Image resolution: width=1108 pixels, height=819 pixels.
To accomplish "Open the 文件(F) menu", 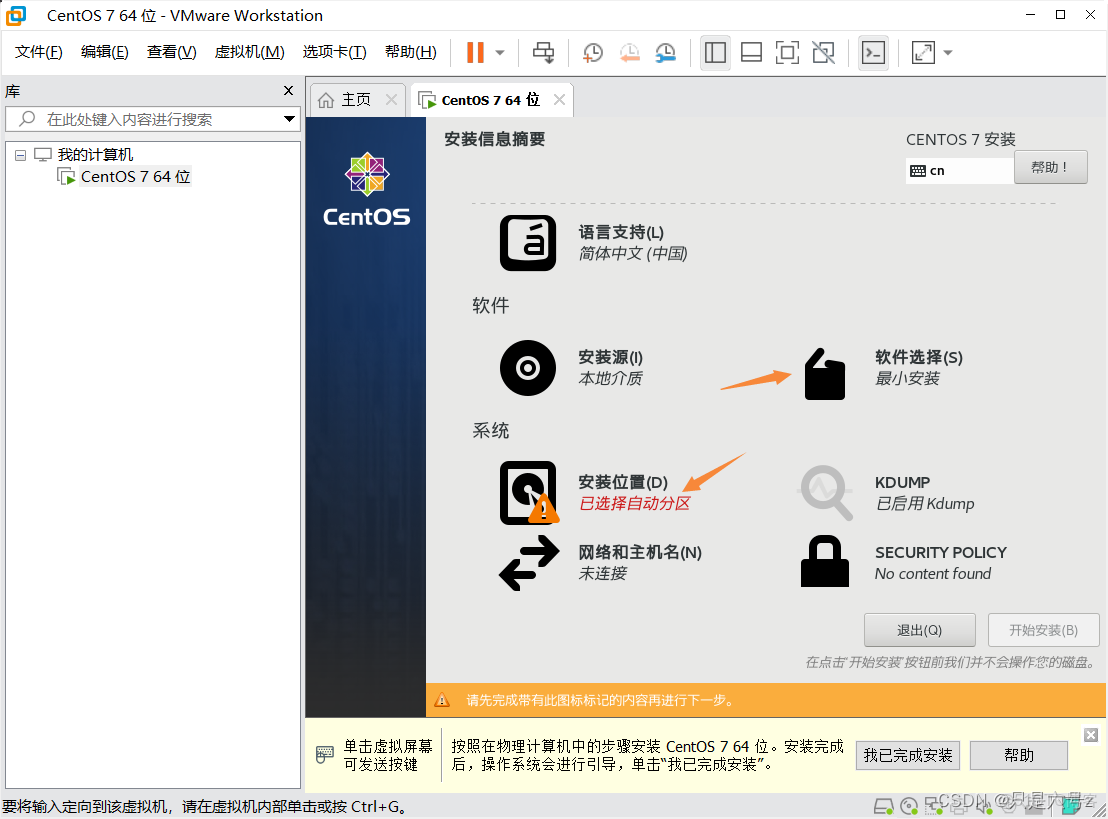I will click(x=39, y=52).
